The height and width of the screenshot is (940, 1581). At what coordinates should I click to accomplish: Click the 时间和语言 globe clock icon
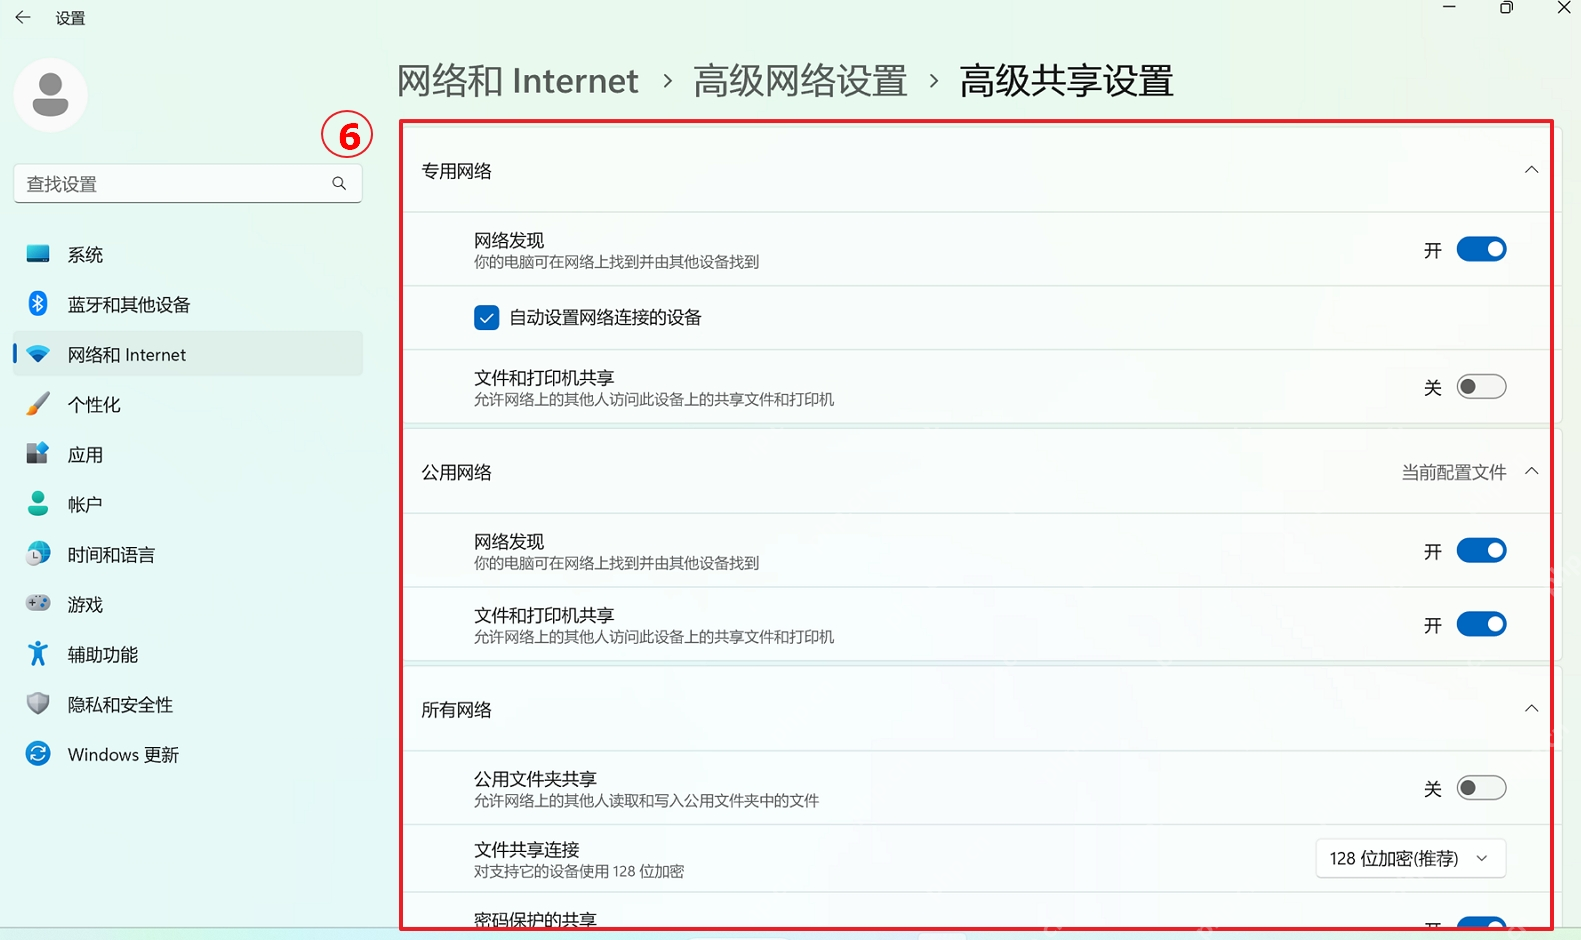38,554
